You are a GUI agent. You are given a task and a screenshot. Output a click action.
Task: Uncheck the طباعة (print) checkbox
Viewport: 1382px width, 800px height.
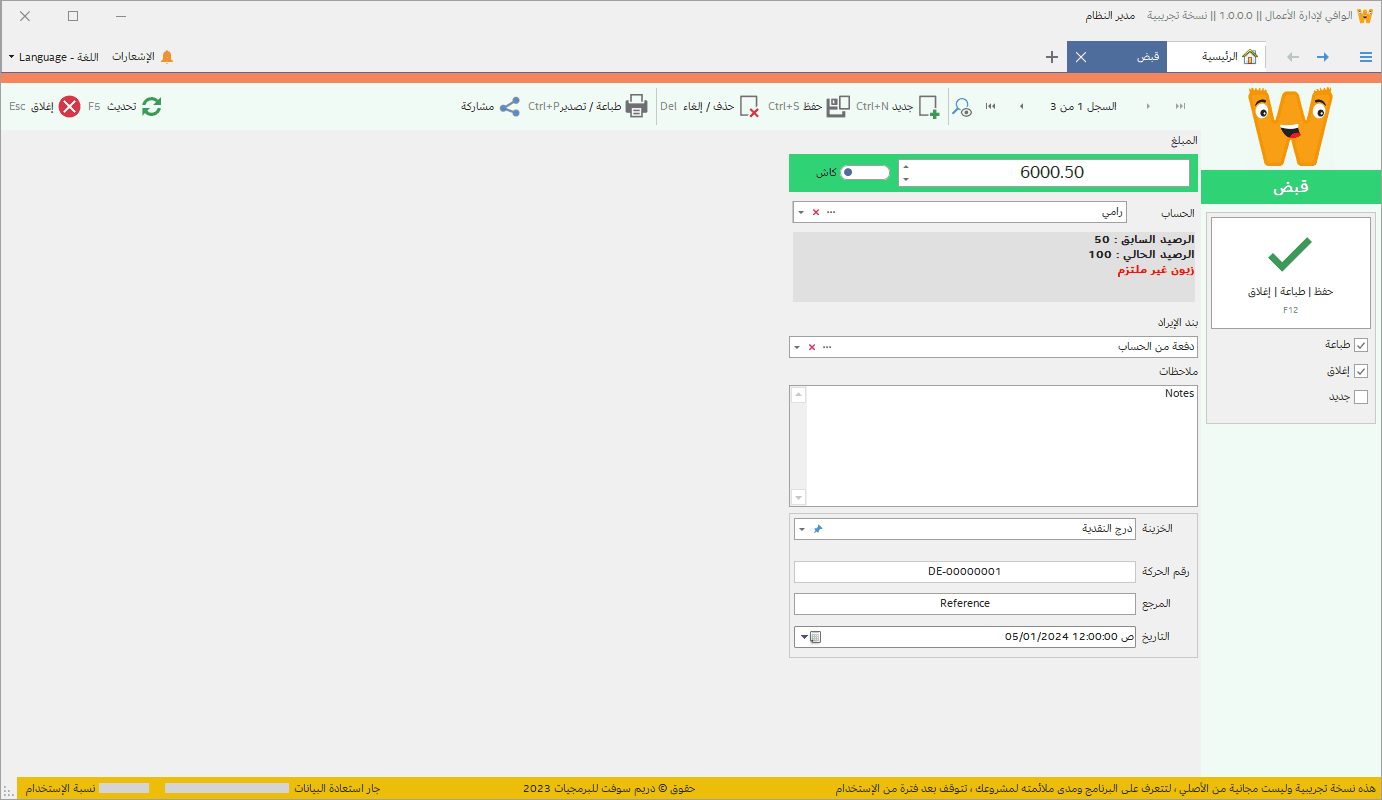pos(1360,345)
